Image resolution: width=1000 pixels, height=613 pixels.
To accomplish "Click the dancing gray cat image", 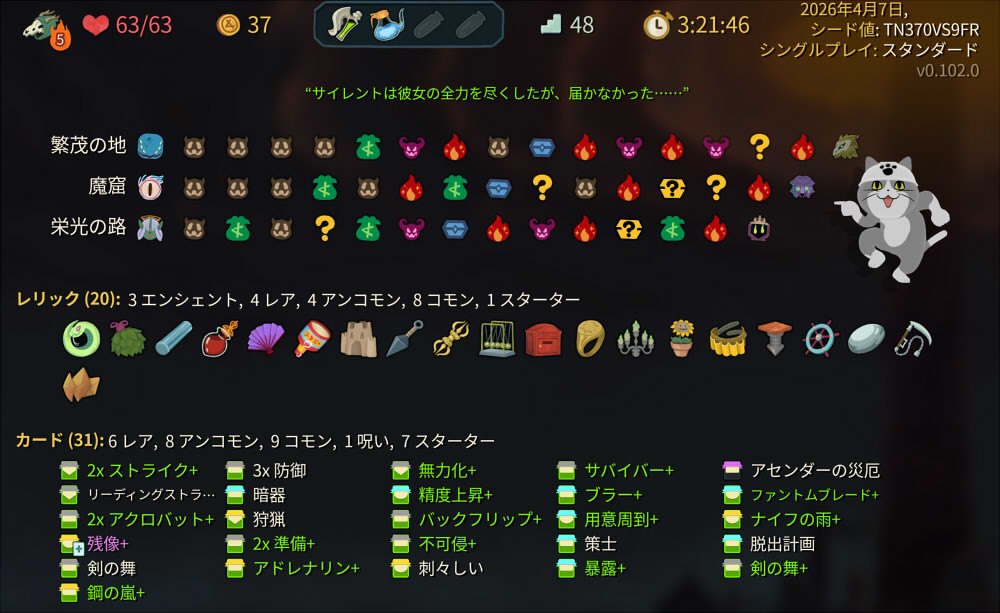I will pos(893,219).
